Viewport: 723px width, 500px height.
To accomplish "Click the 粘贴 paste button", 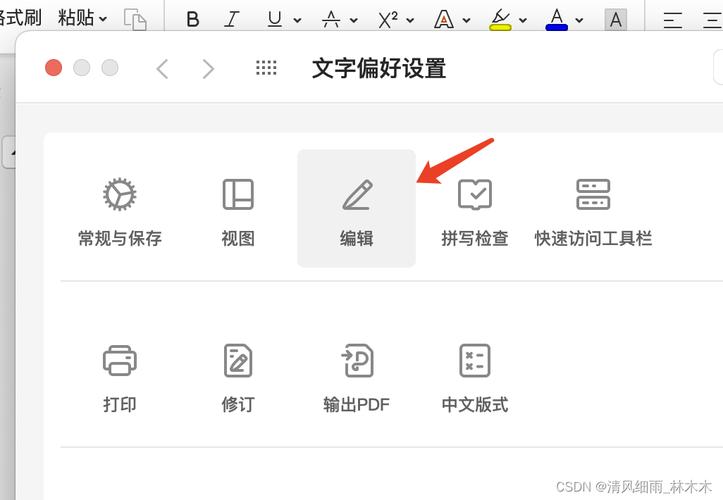I will [76, 18].
